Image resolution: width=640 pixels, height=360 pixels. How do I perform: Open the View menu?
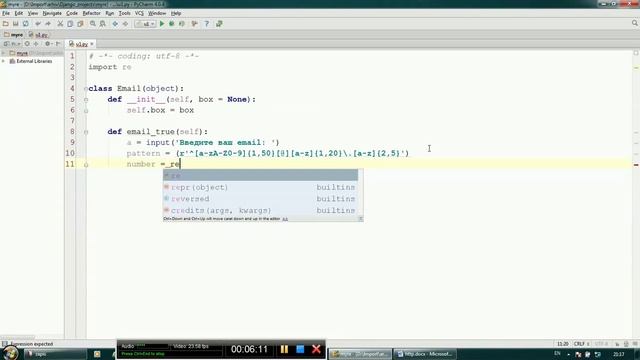coord(33,13)
